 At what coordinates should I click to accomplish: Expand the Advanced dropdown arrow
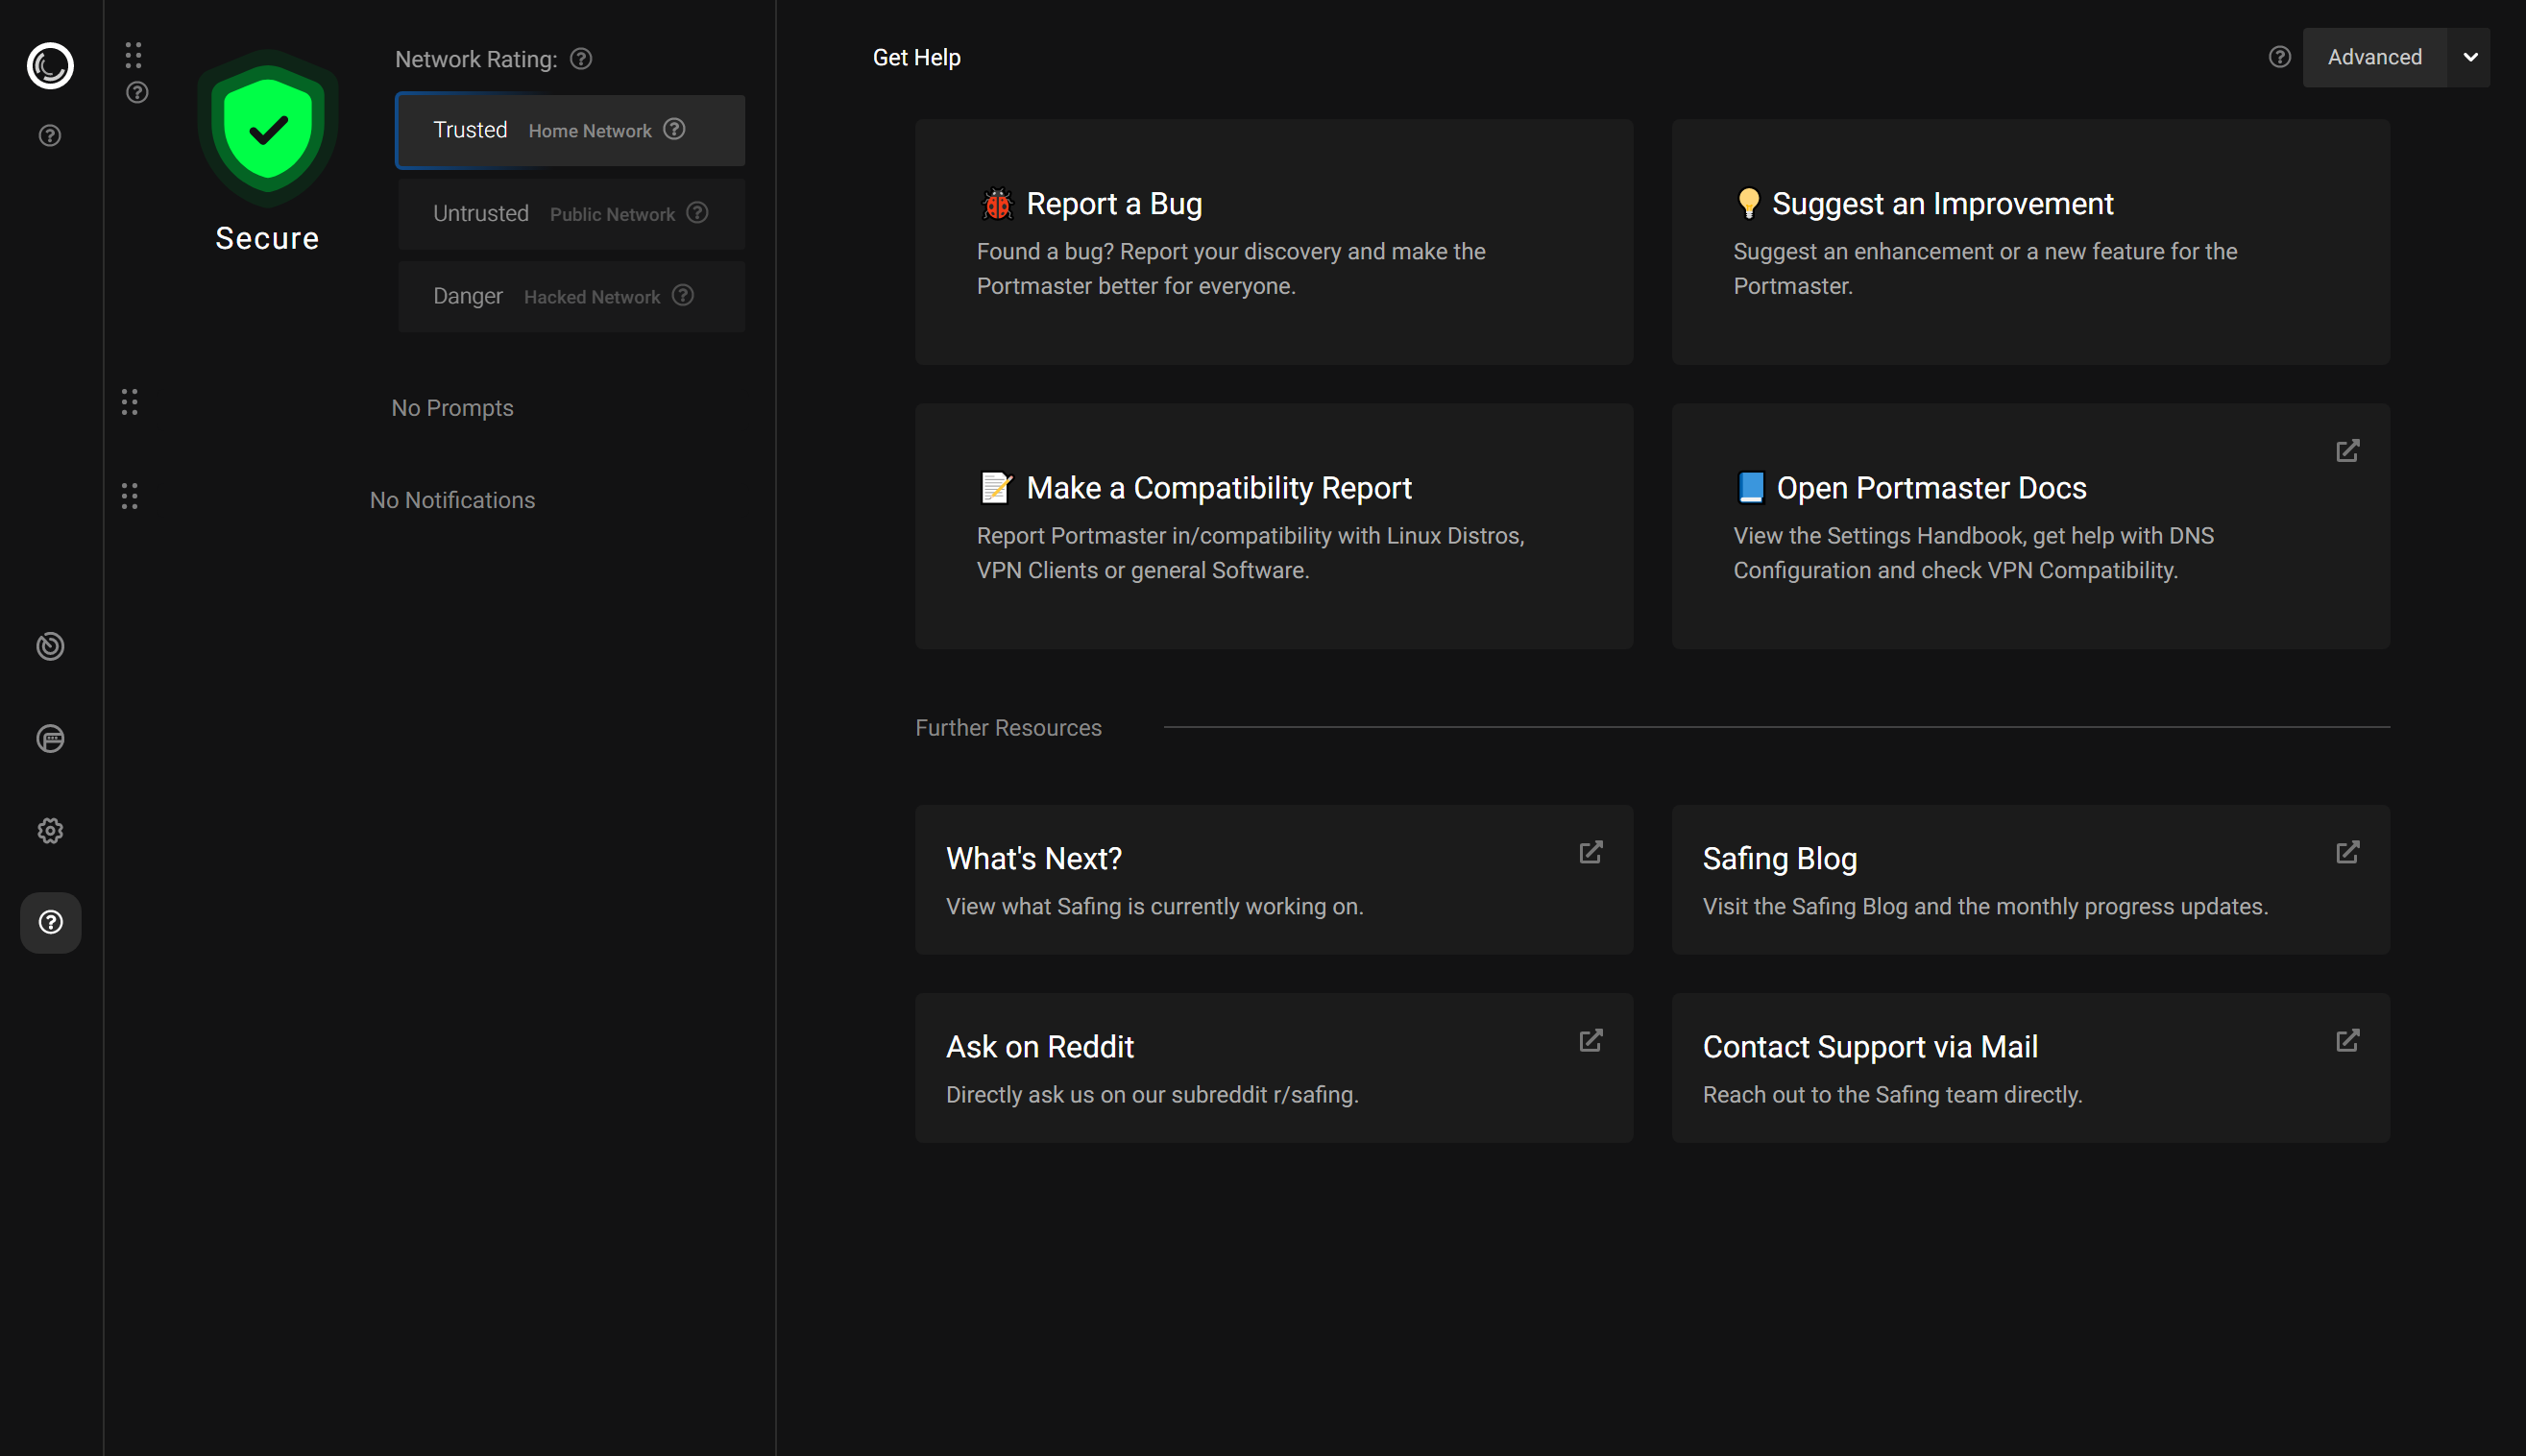(x=2469, y=57)
